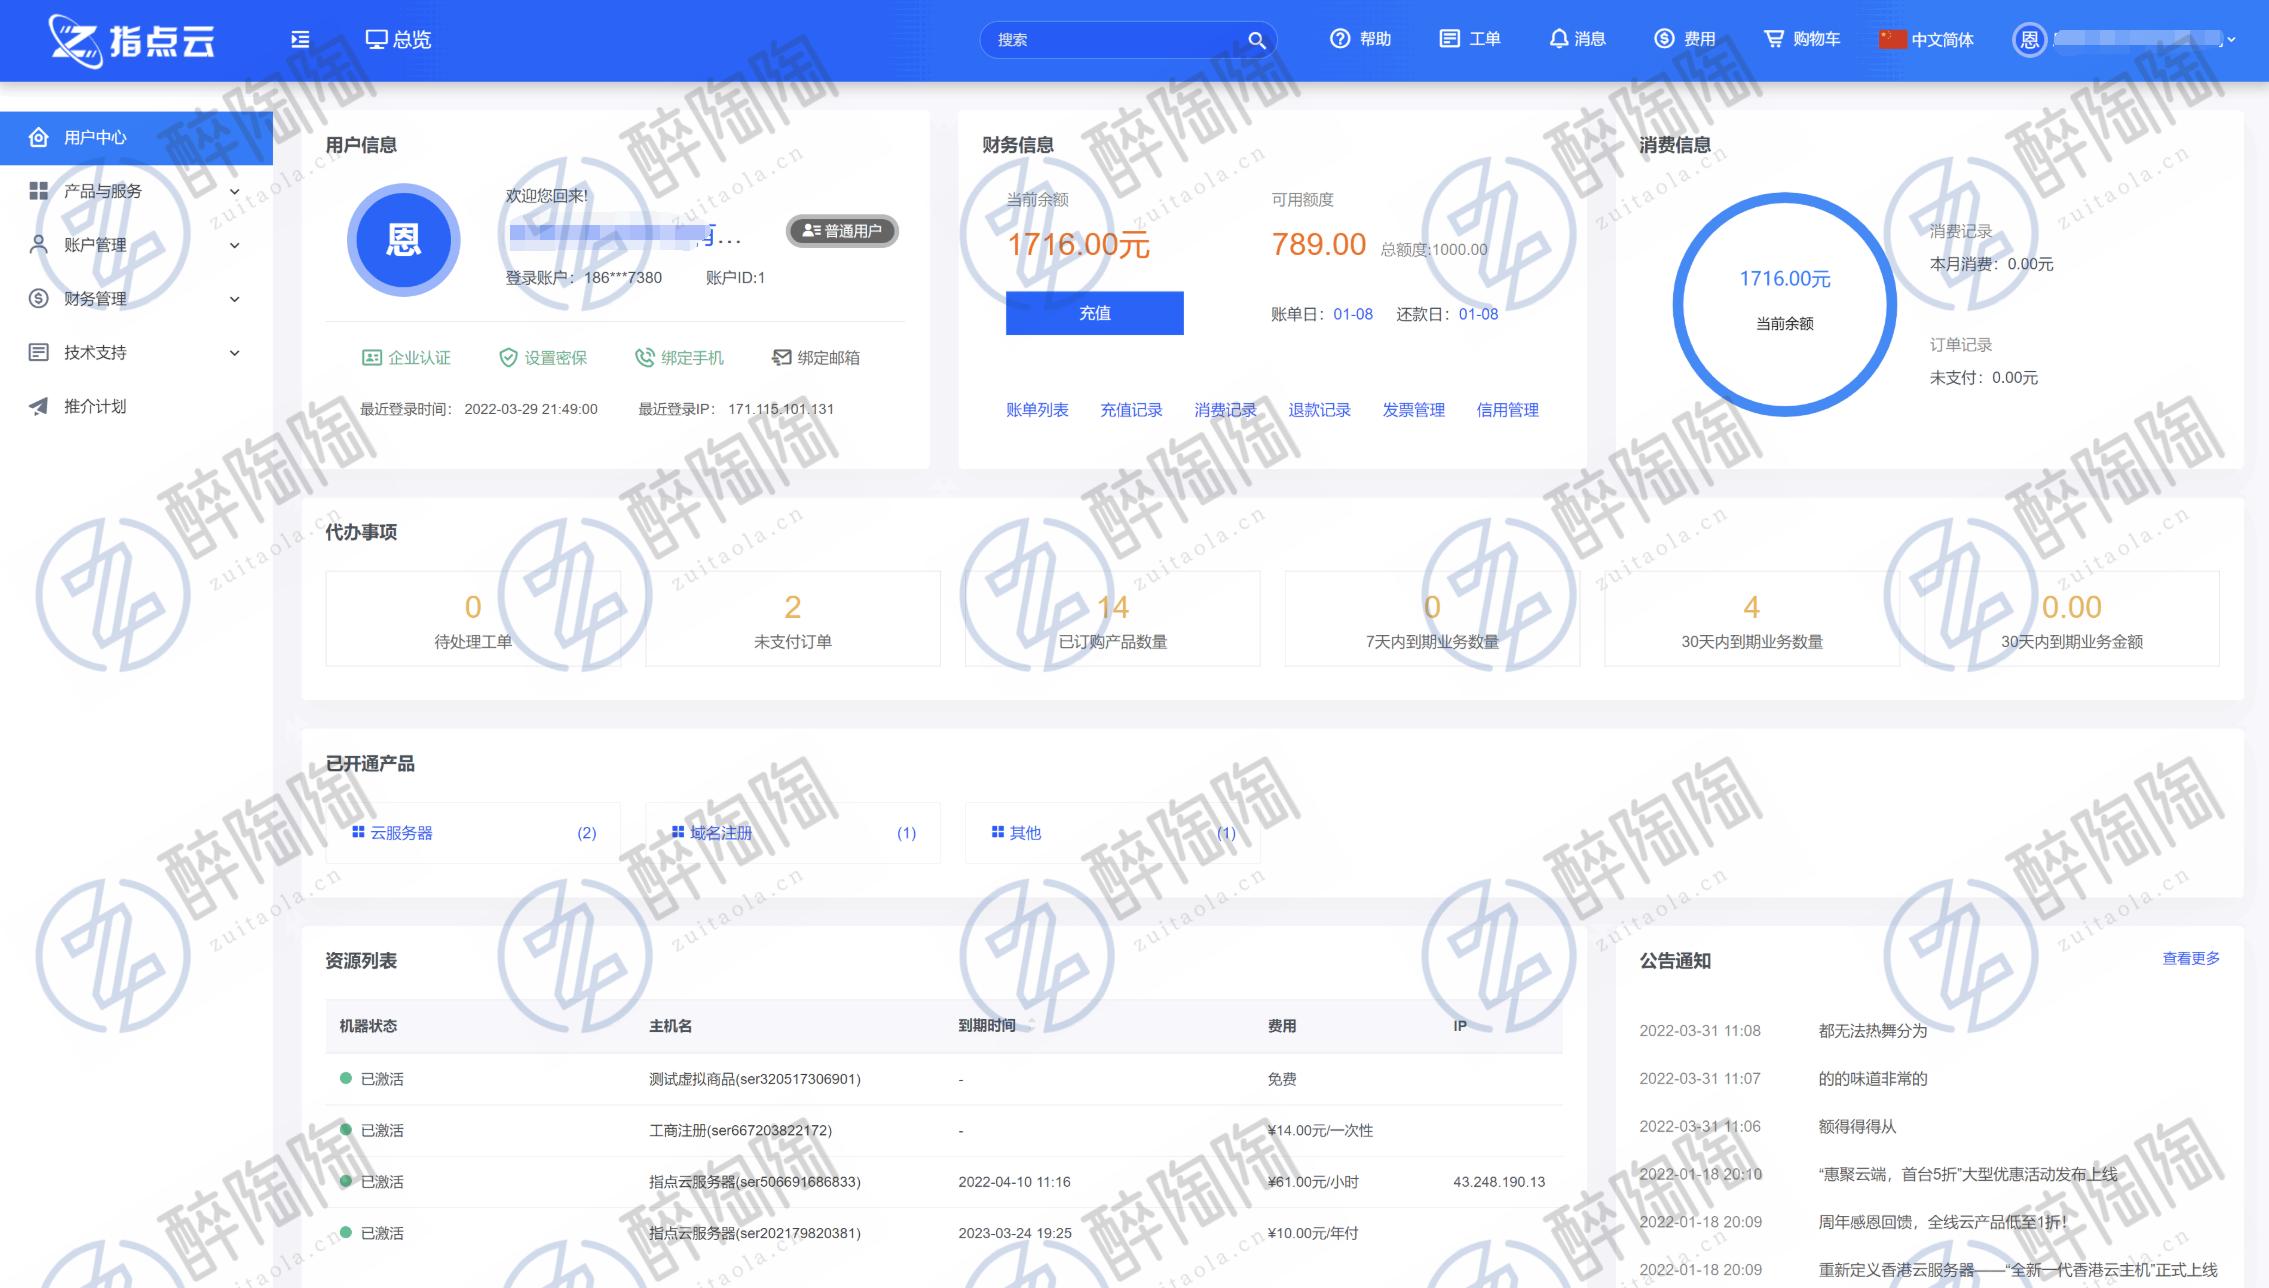2269x1288 pixels.
Task: Expand the 财务管理 sidebar section
Action: 234,299
